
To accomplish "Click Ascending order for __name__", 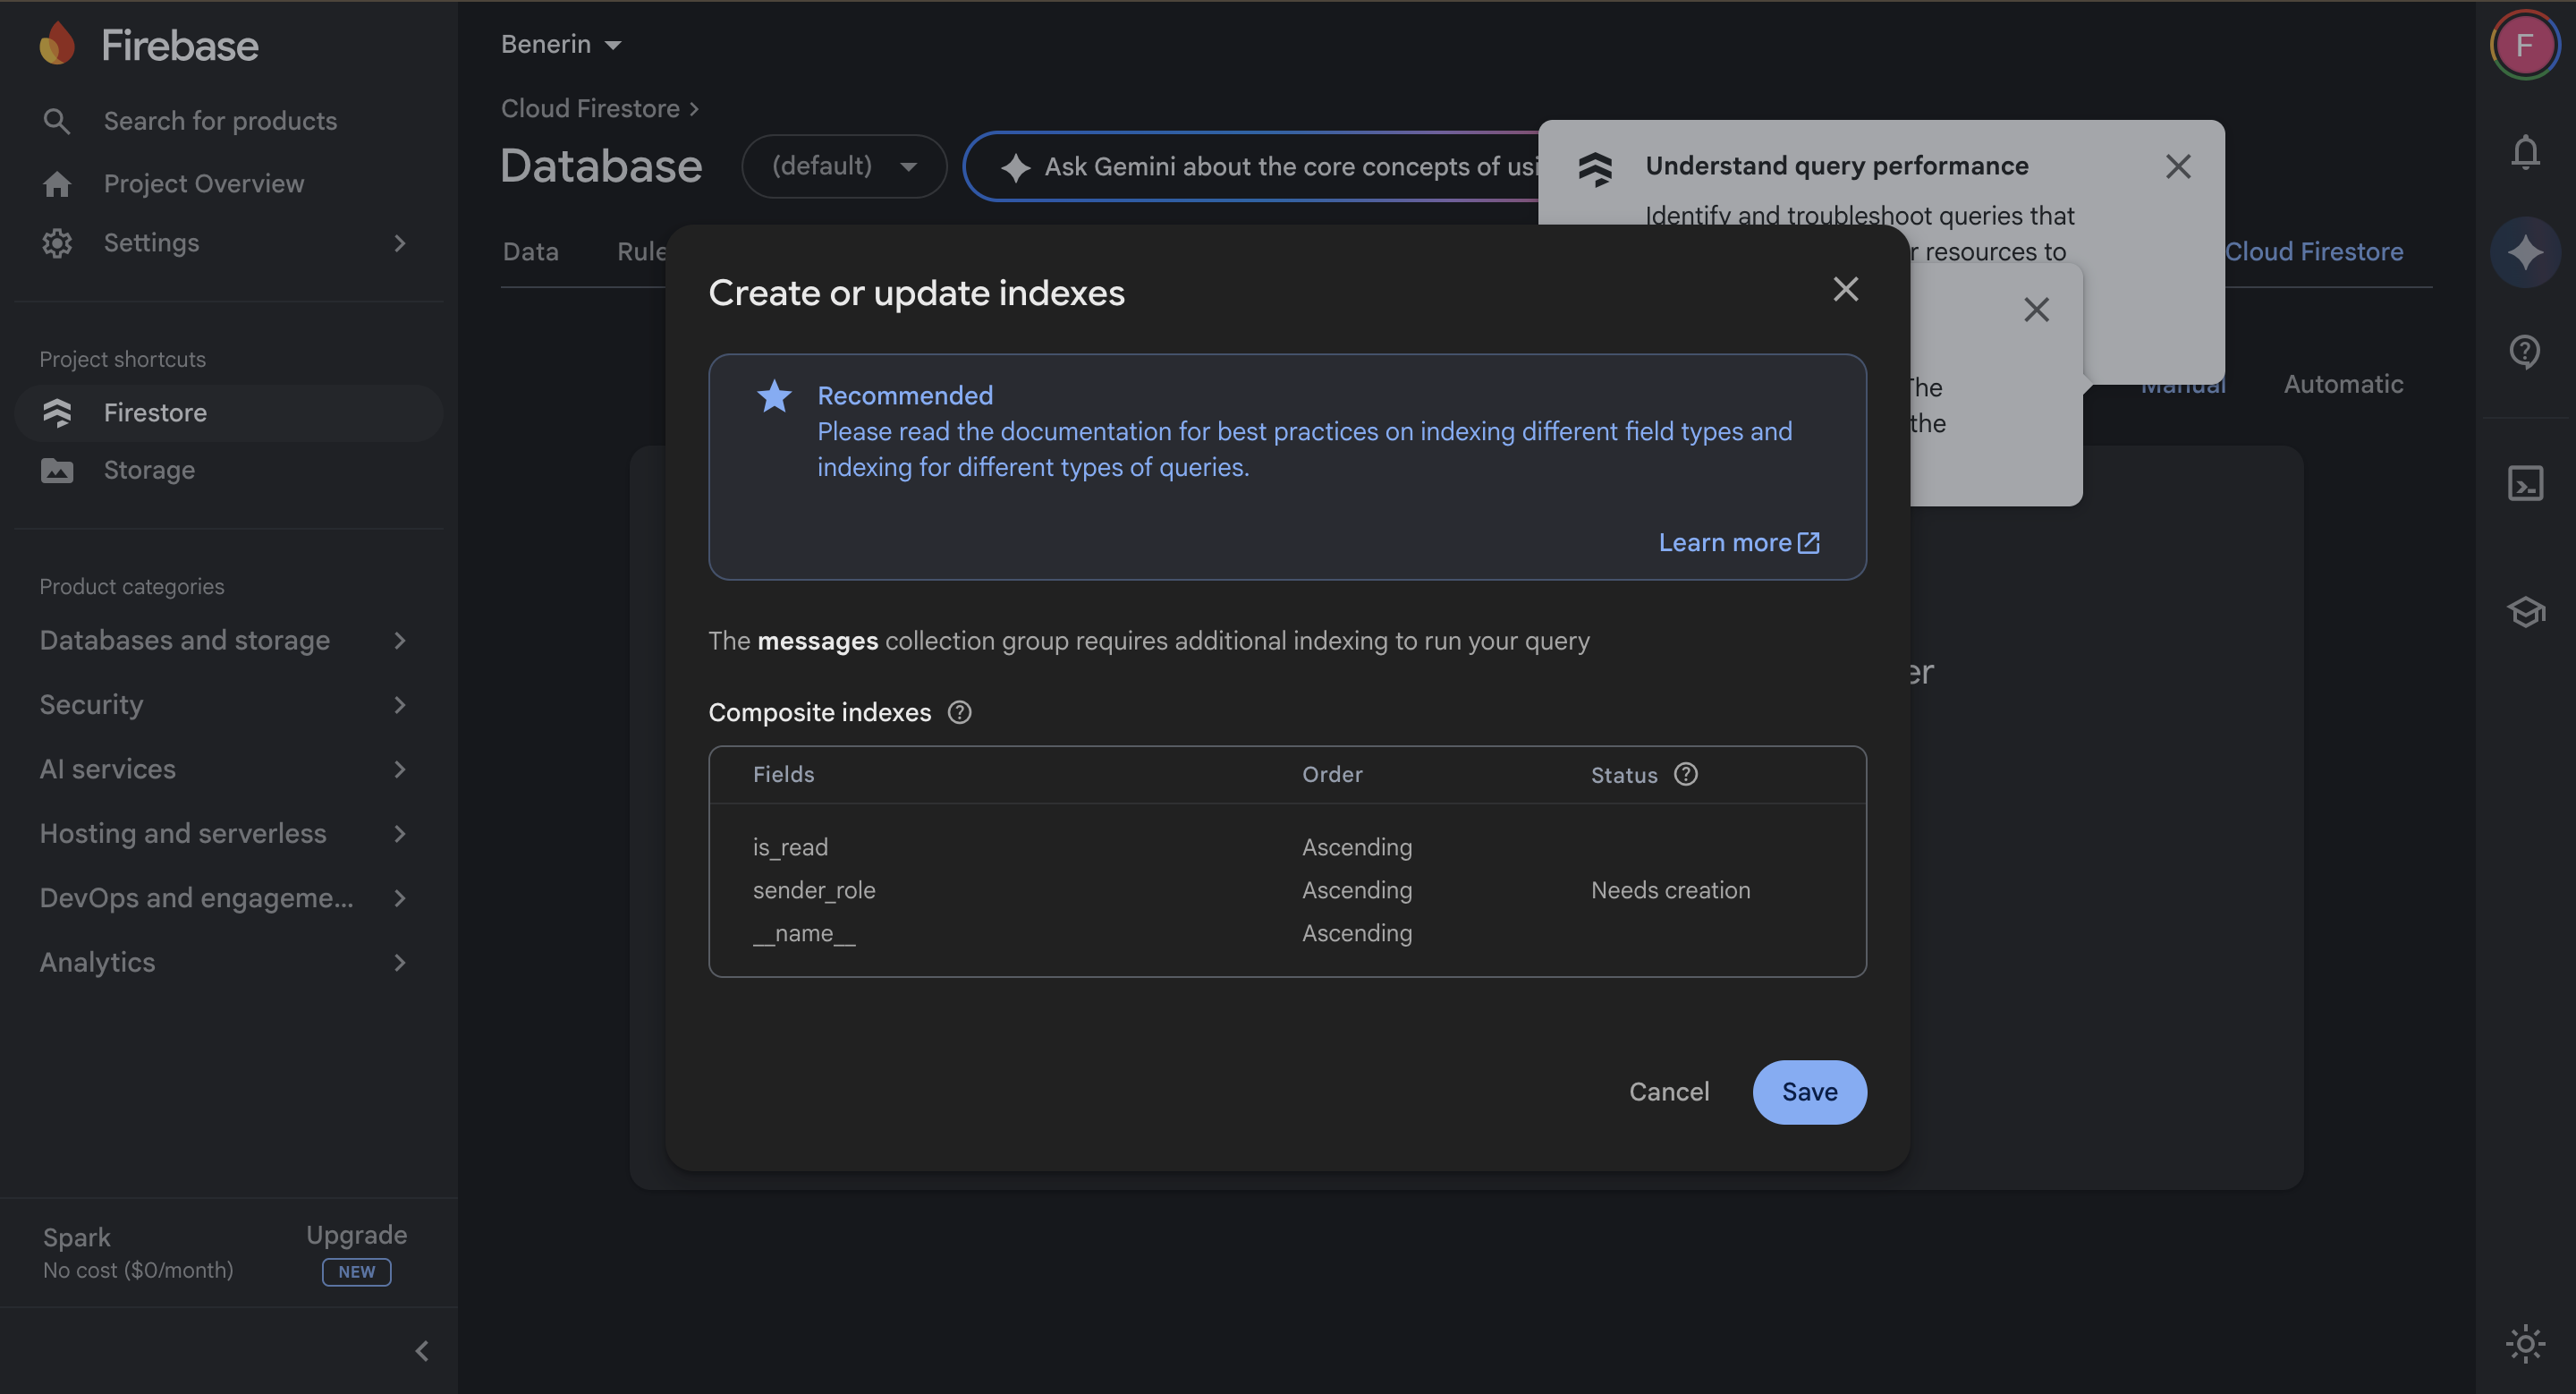I will pos(1357,933).
